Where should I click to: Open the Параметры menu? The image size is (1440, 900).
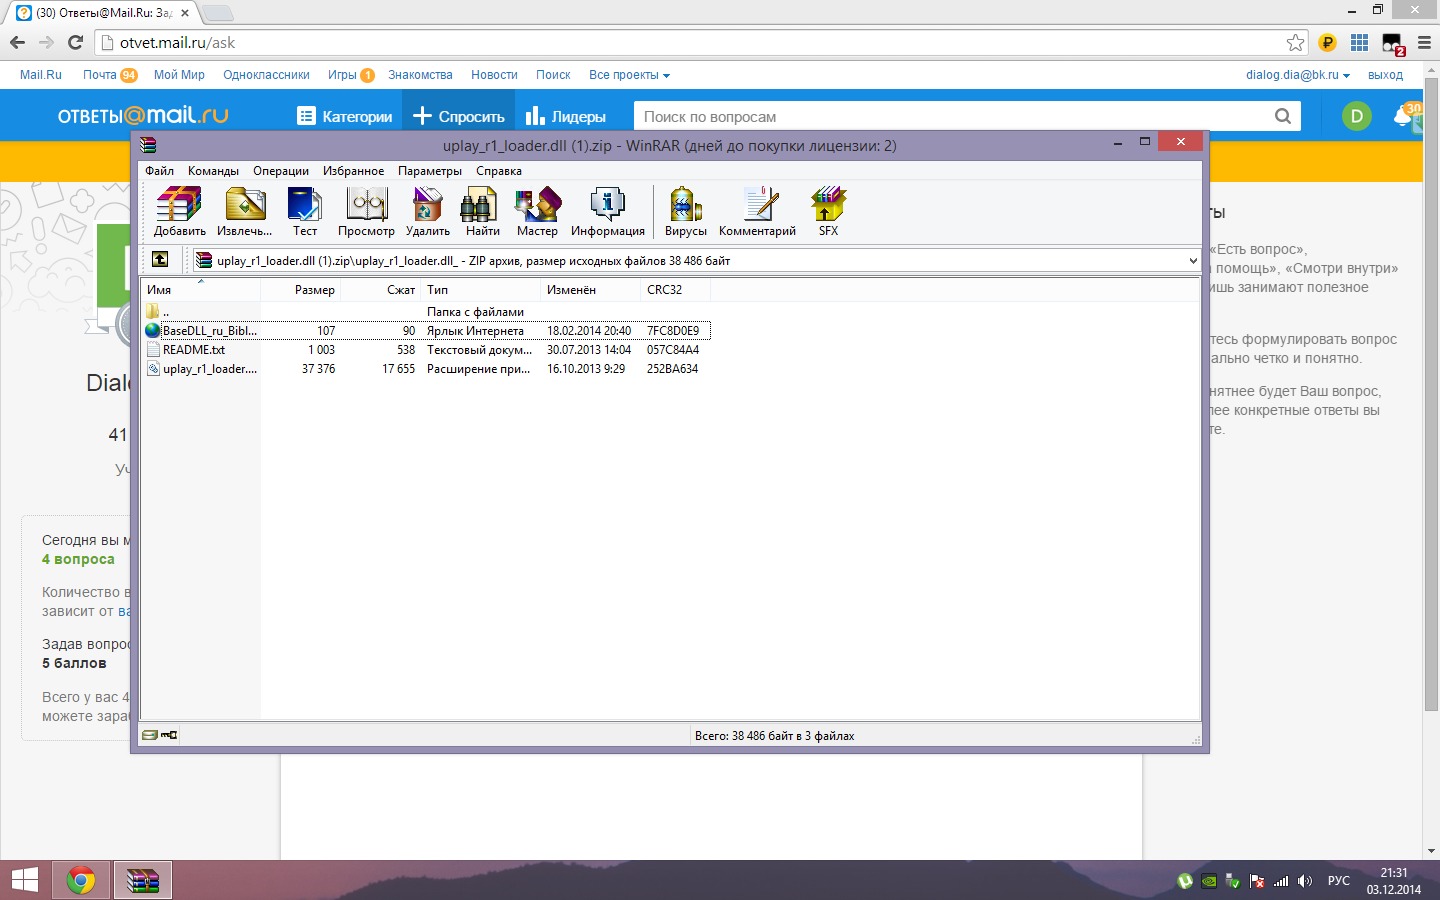click(x=430, y=171)
